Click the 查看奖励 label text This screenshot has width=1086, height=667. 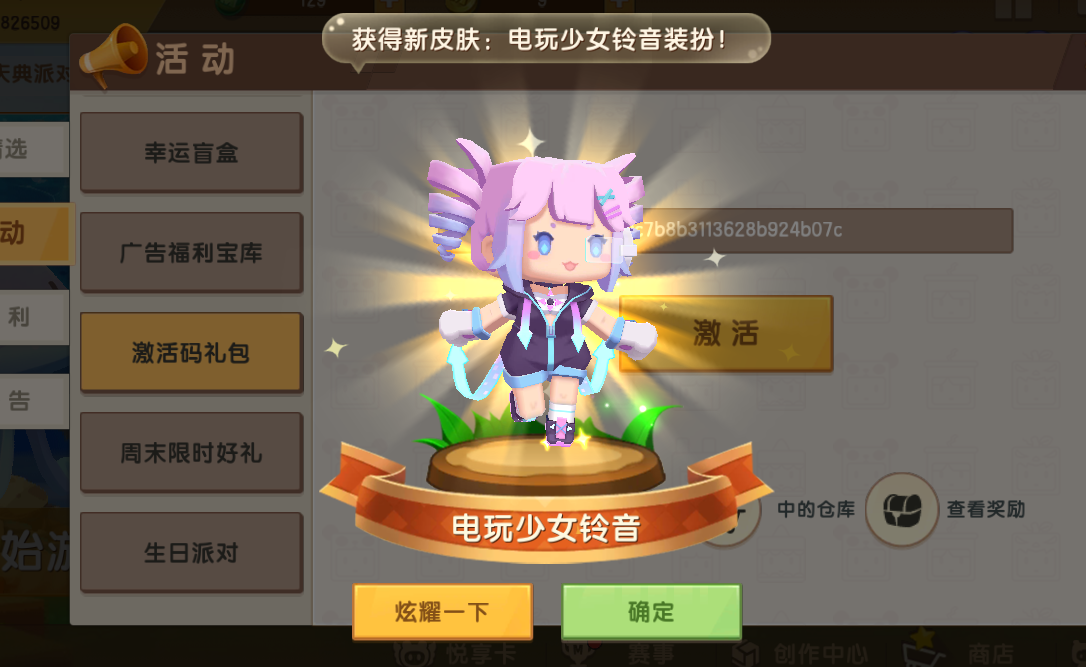[985, 509]
